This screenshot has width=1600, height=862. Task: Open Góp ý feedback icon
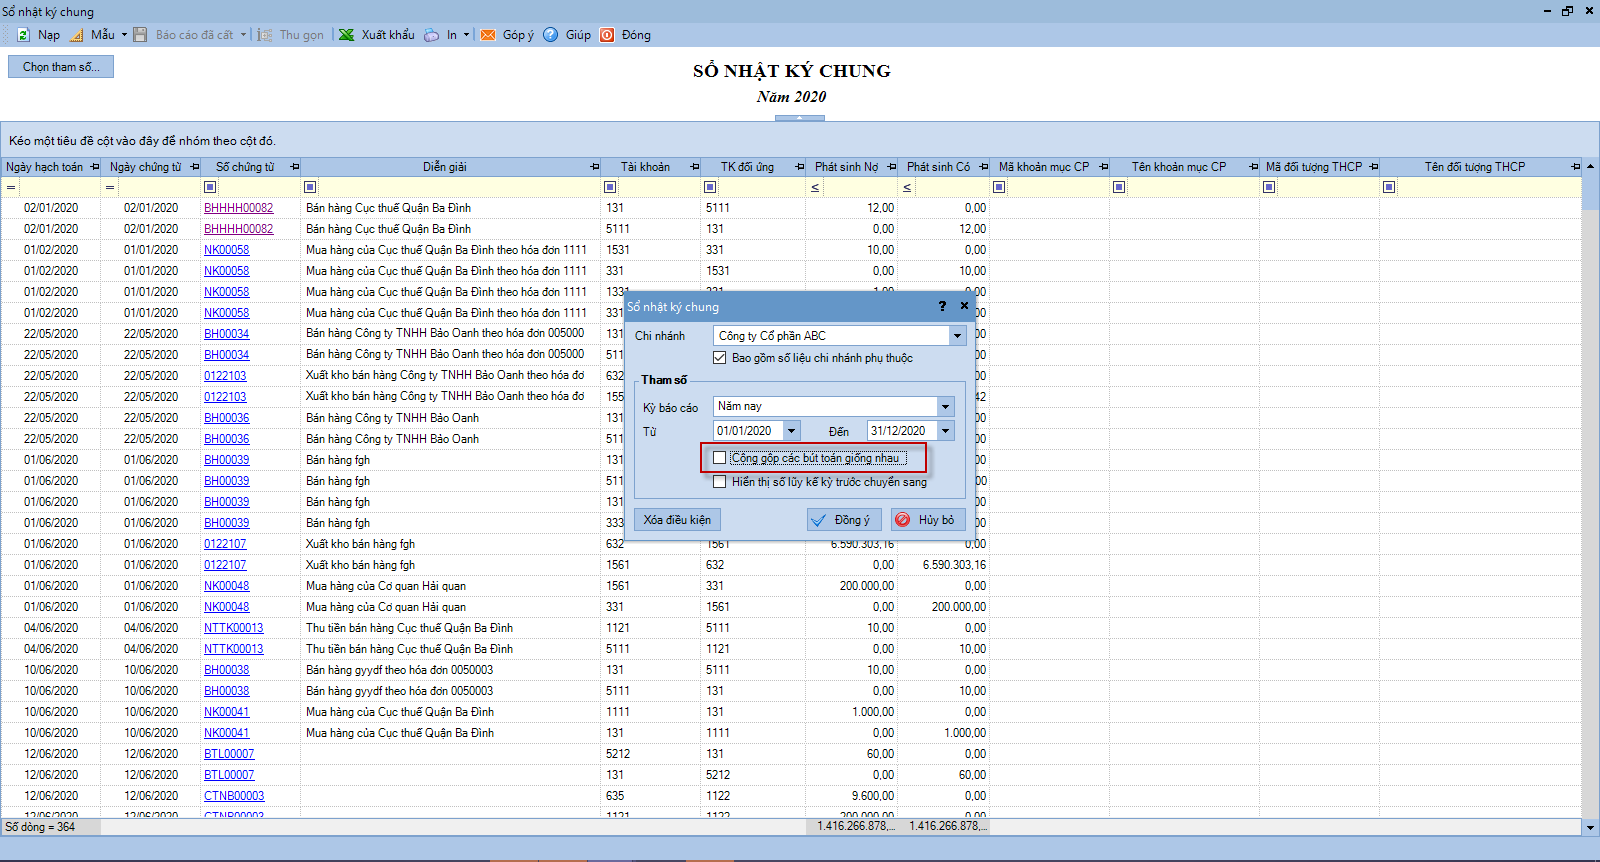point(488,35)
